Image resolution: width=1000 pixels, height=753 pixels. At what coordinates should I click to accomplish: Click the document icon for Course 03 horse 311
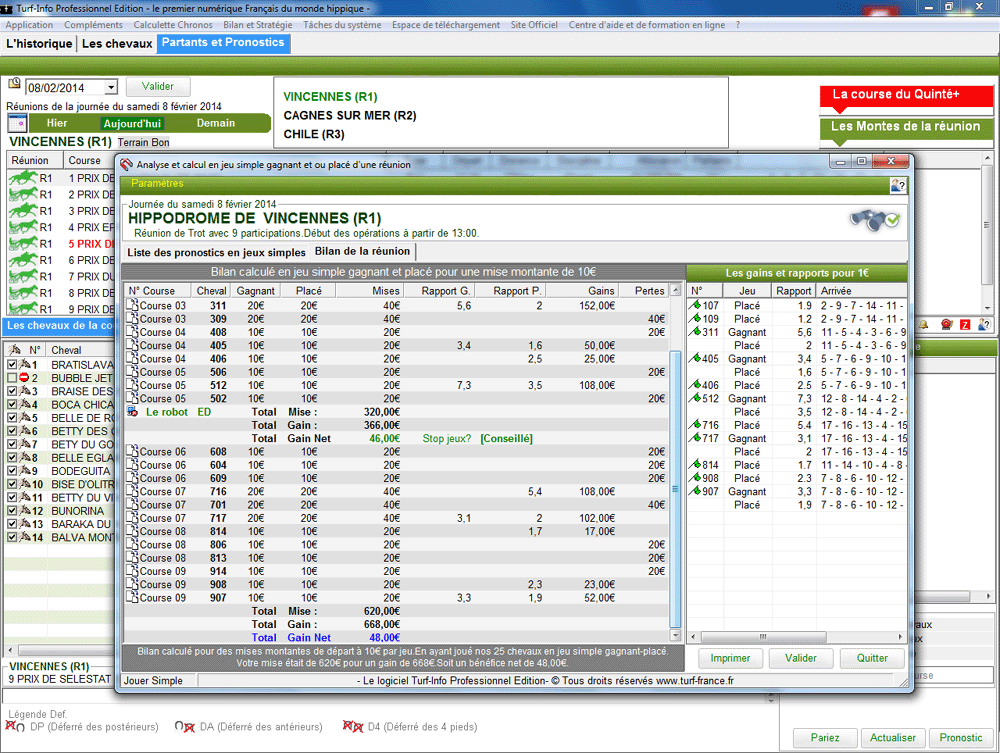click(x=133, y=306)
